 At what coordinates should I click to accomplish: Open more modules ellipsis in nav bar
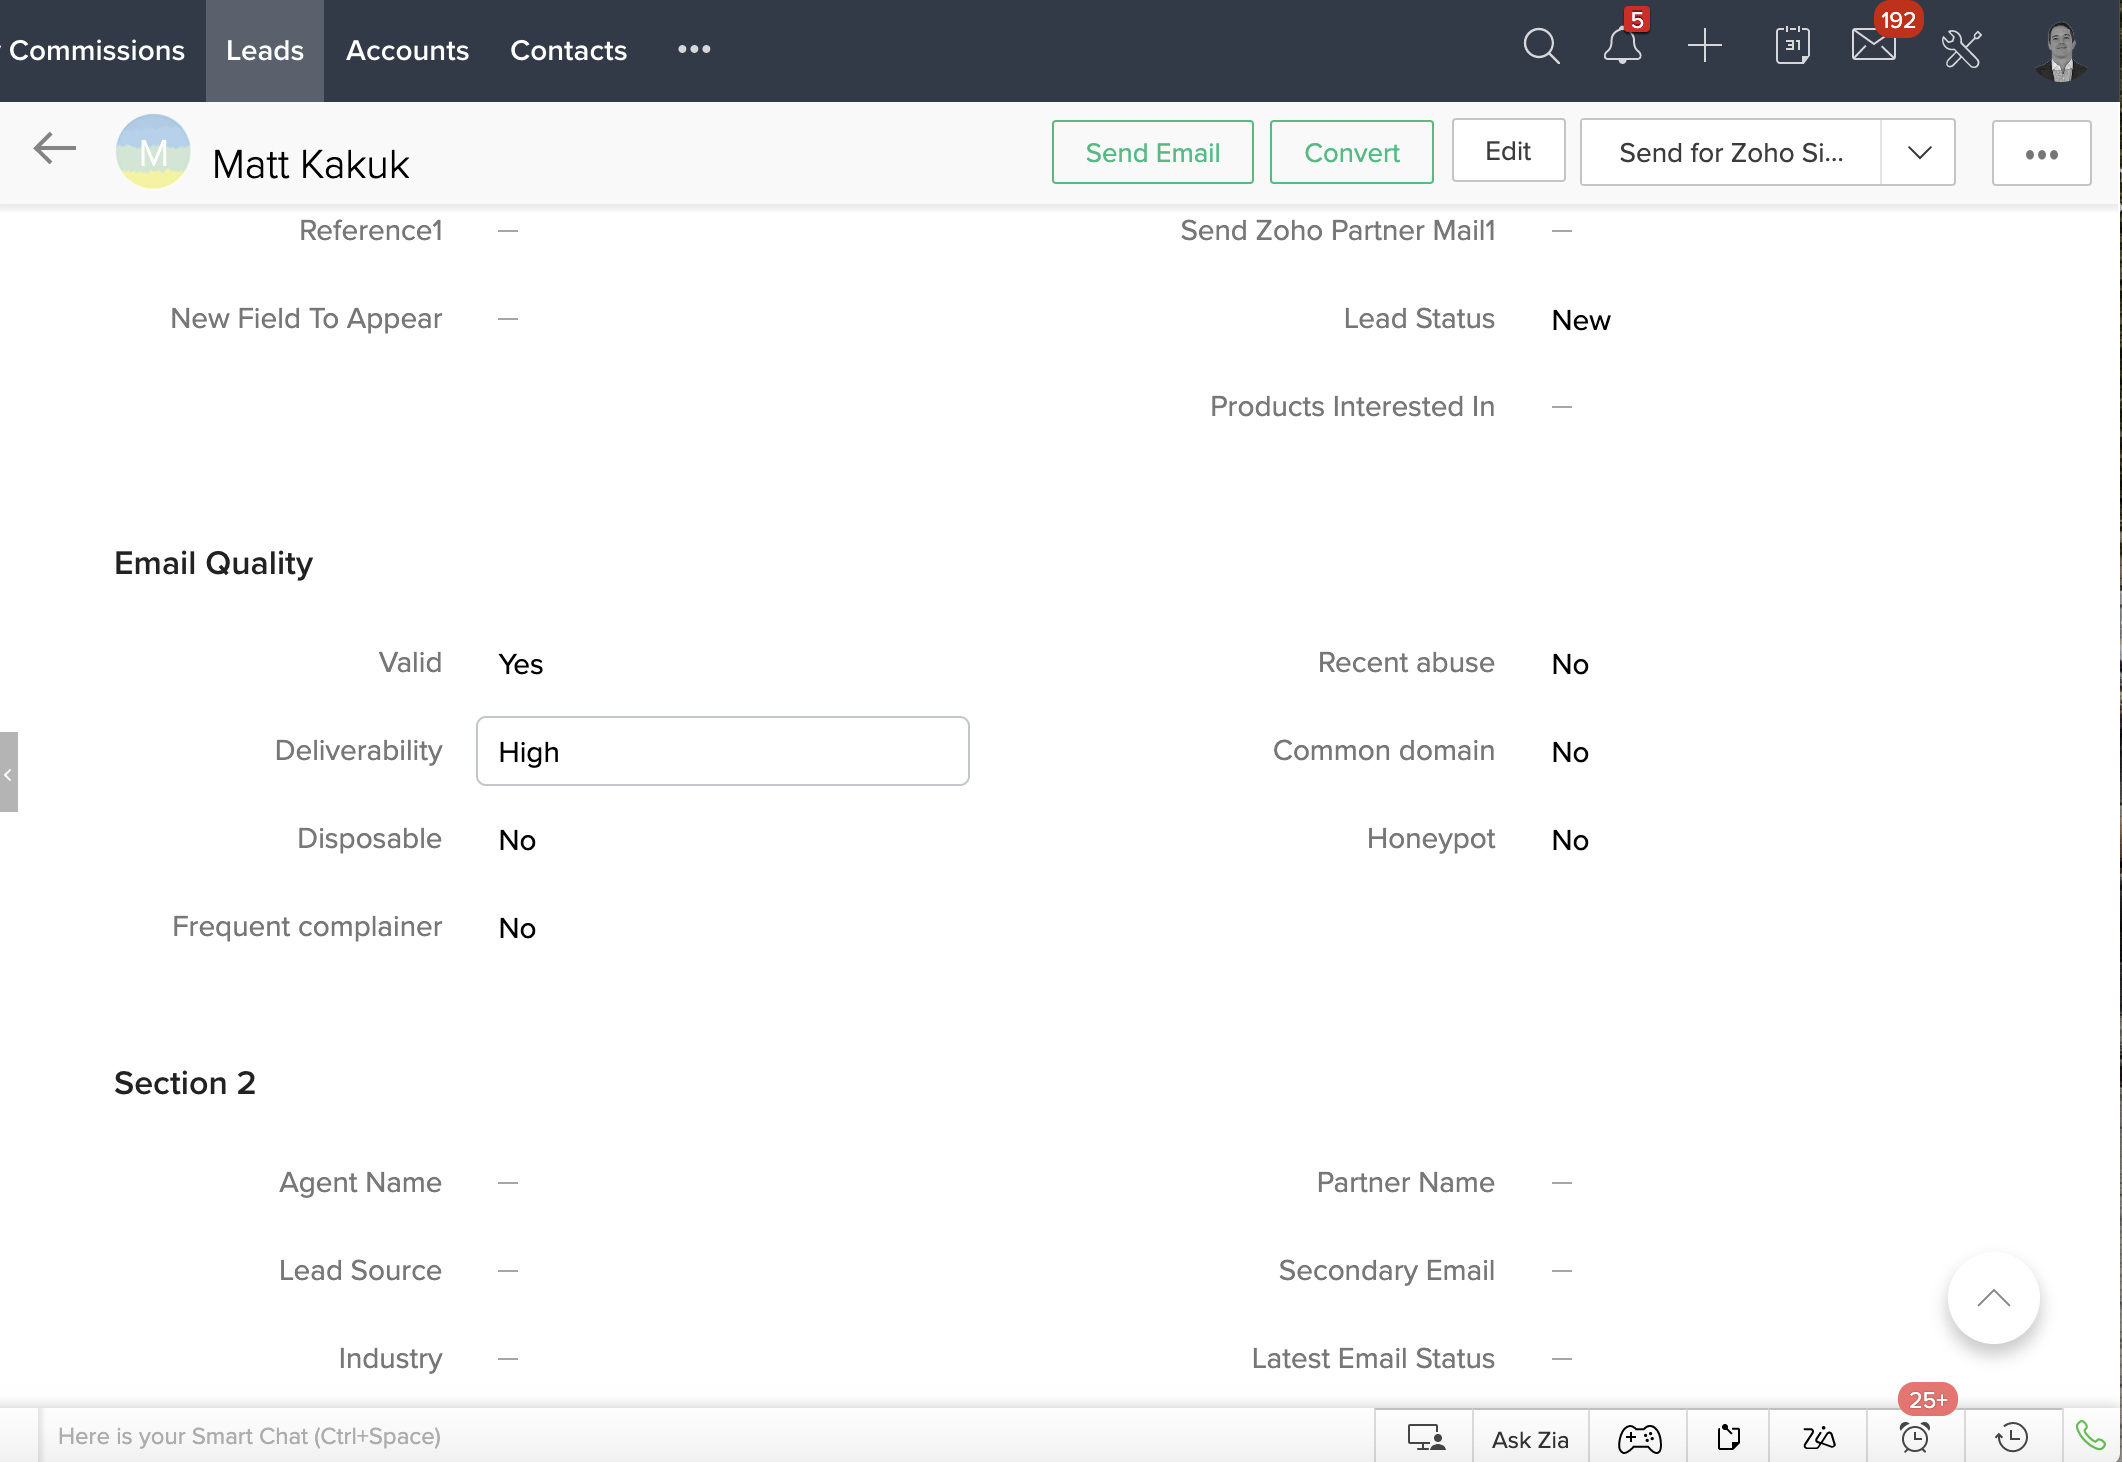tap(694, 49)
